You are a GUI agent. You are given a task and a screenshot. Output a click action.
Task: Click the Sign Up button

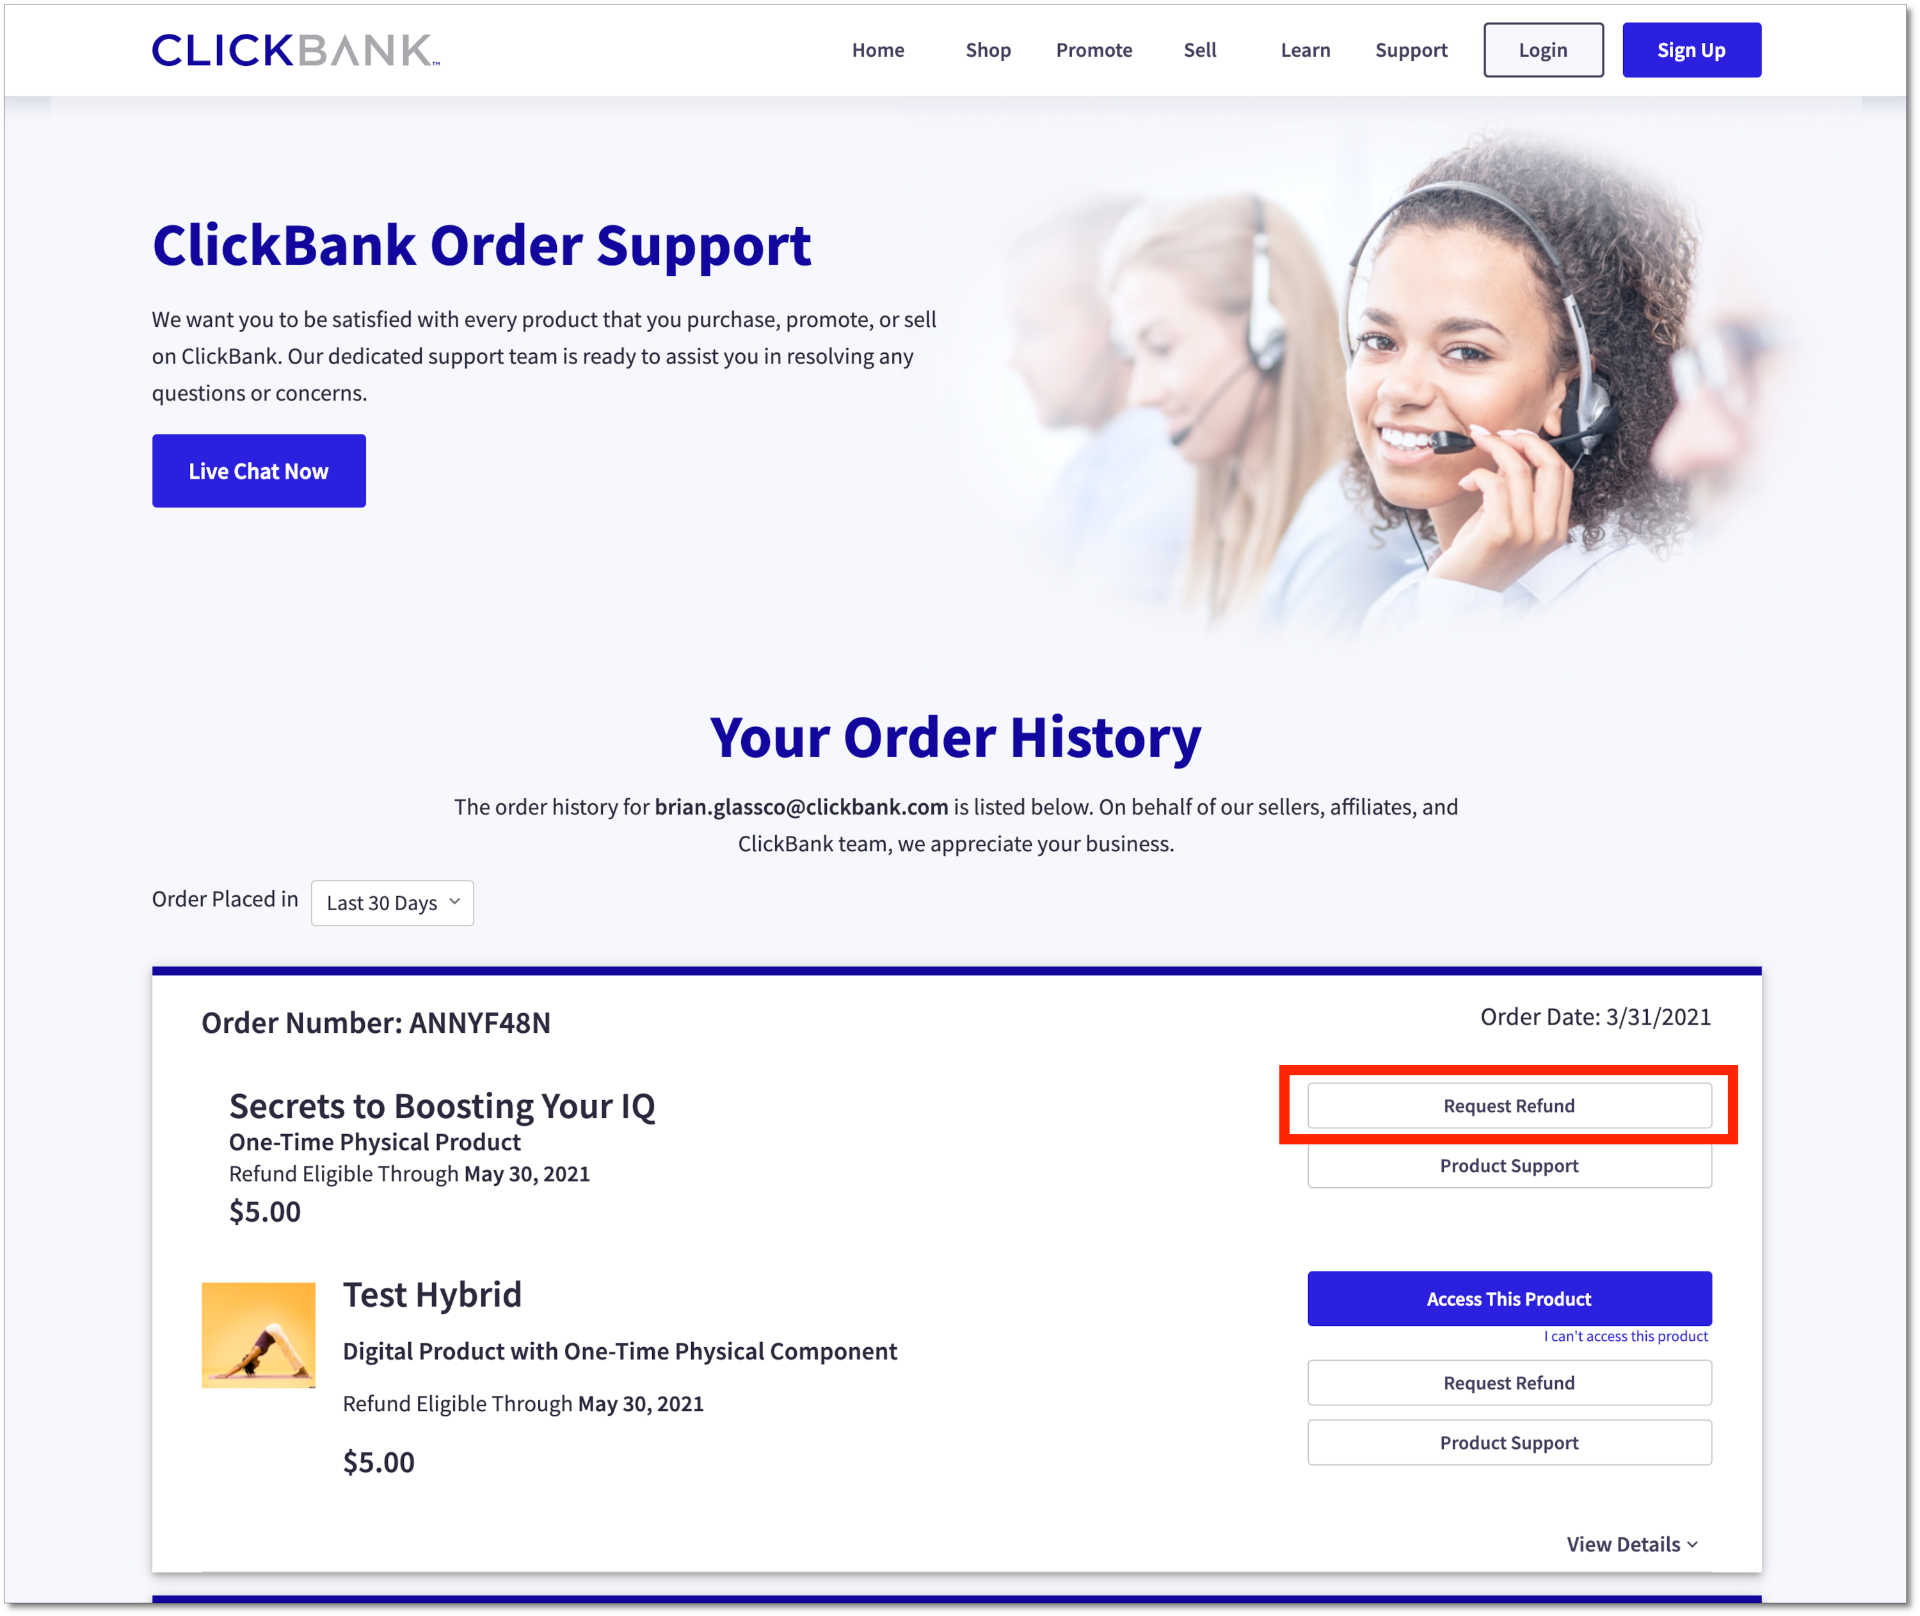coord(1691,50)
